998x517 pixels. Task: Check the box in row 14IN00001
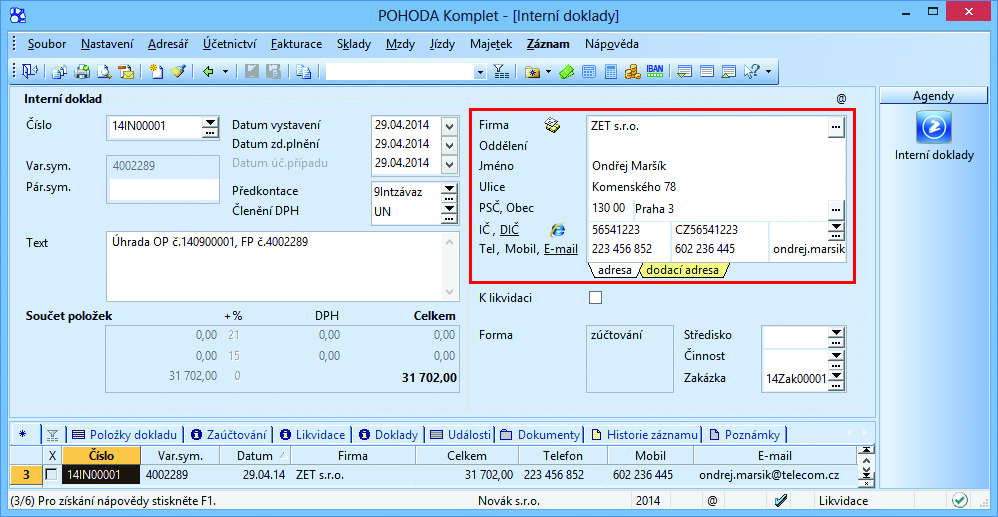tap(53, 474)
